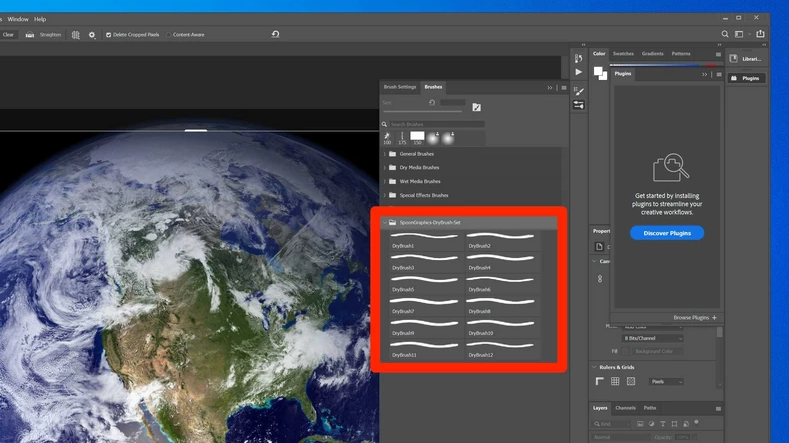Click the Discover Plugins button
789x443 pixels.
click(x=667, y=233)
